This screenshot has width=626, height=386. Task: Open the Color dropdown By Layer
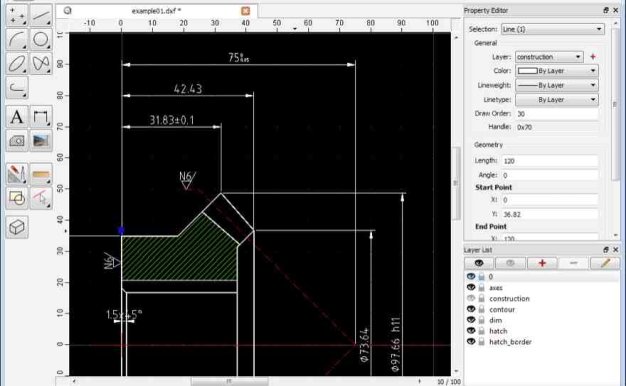(557, 71)
